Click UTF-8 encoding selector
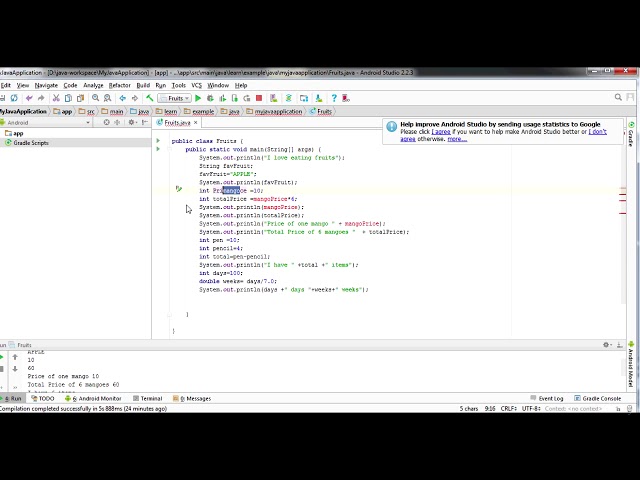This screenshot has height=480, width=640. (x=531, y=409)
